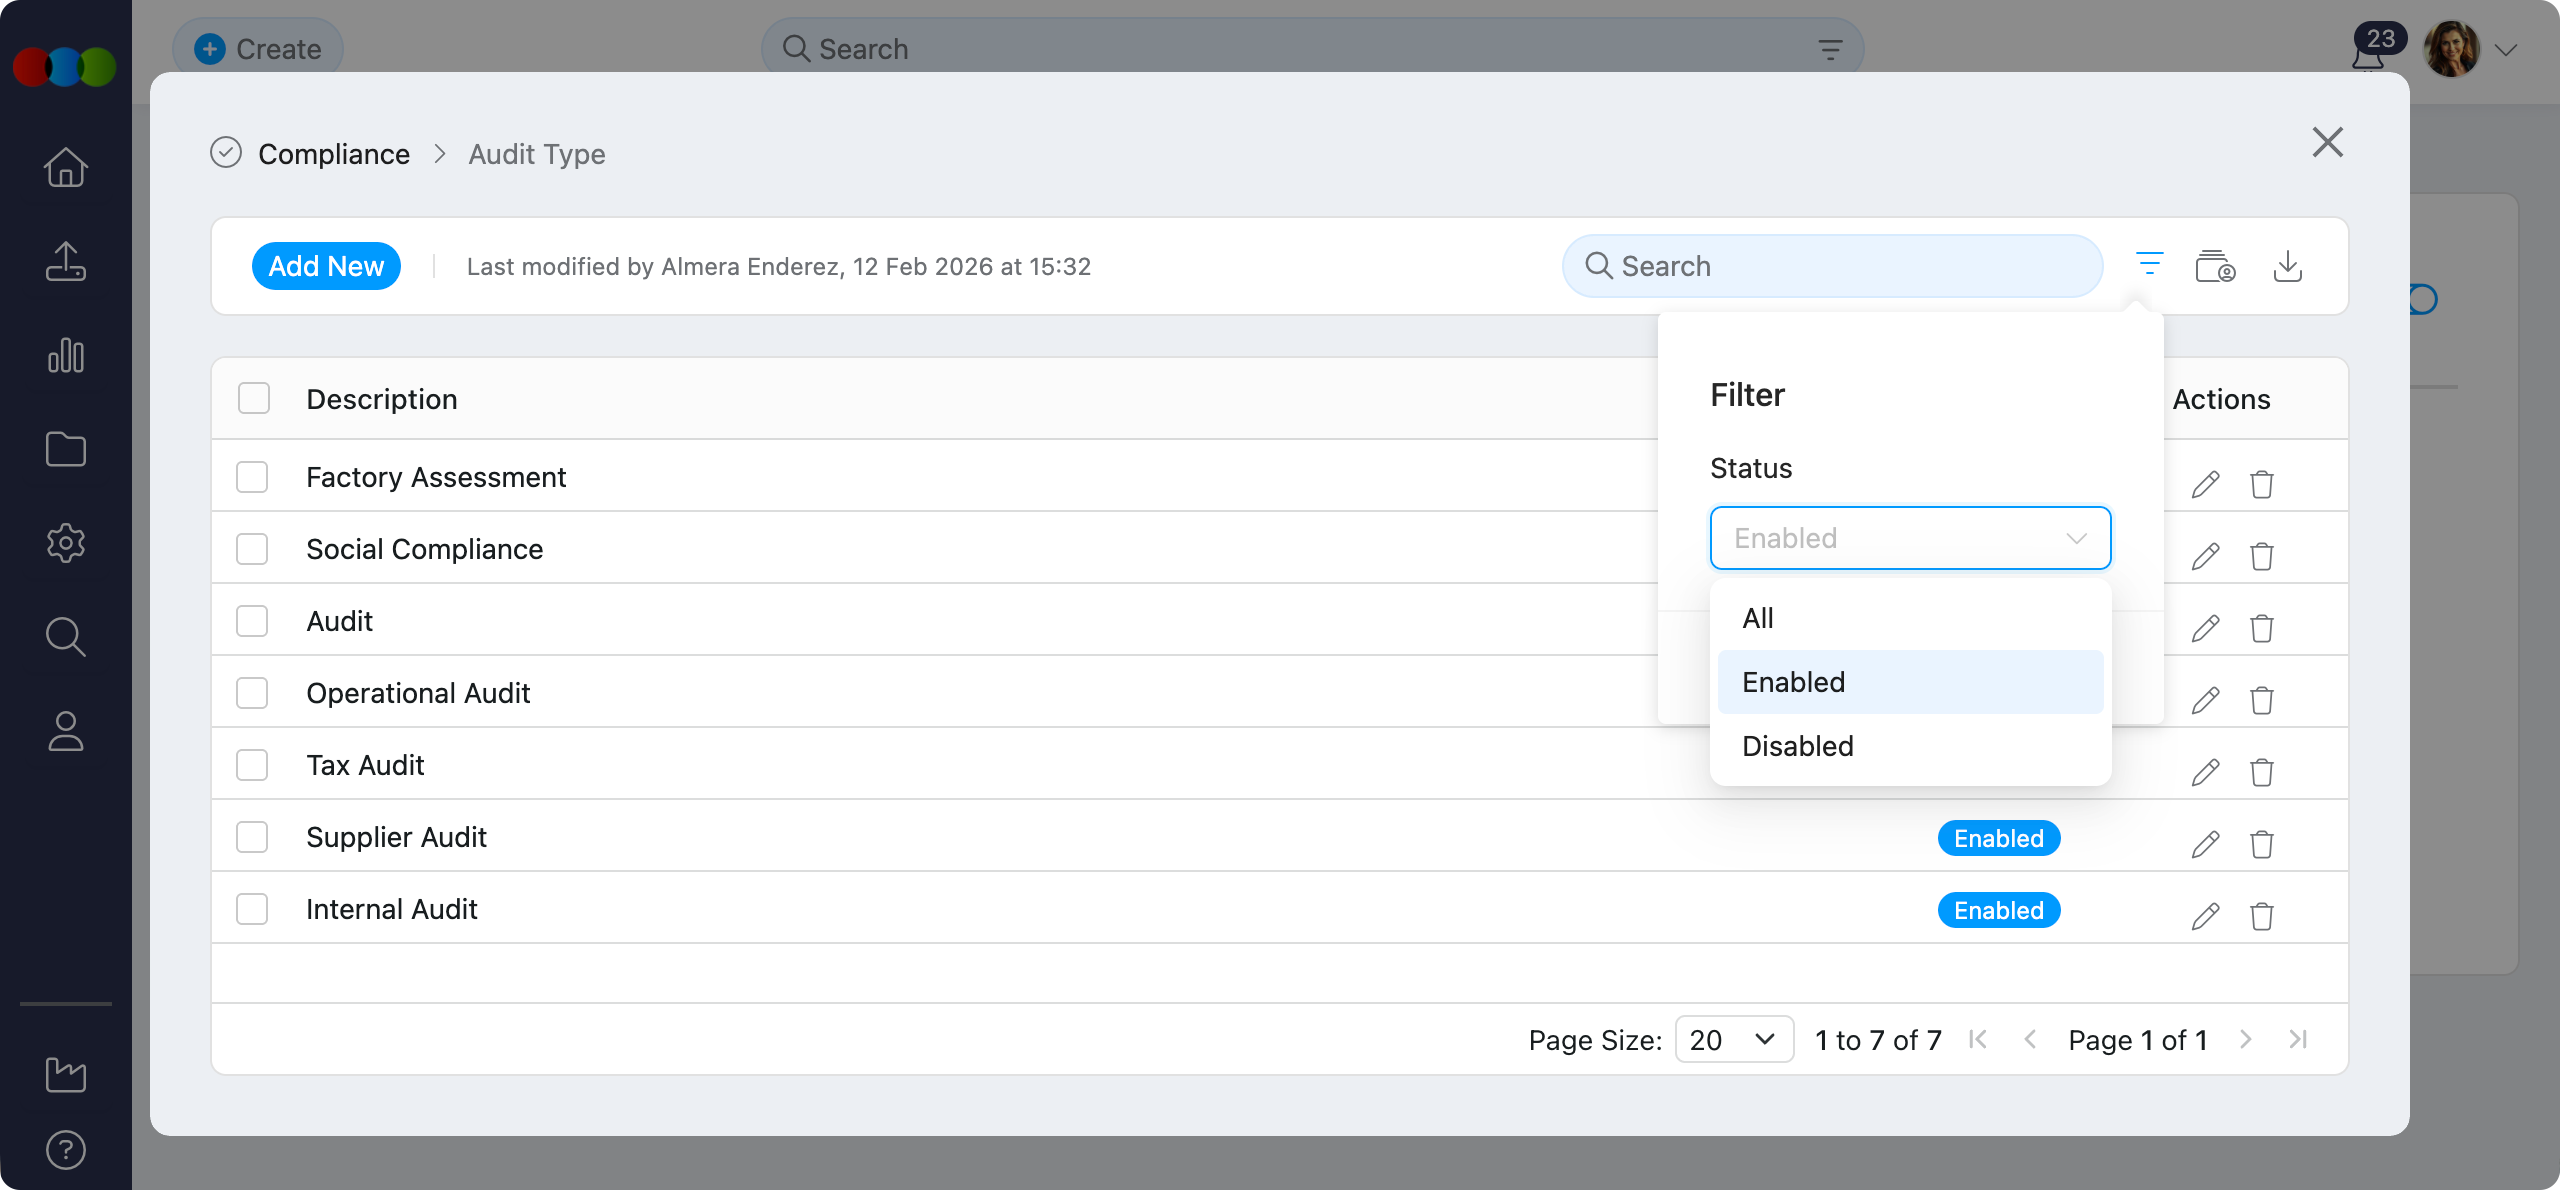Edit the Factory Assessment row

coord(2205,484)
